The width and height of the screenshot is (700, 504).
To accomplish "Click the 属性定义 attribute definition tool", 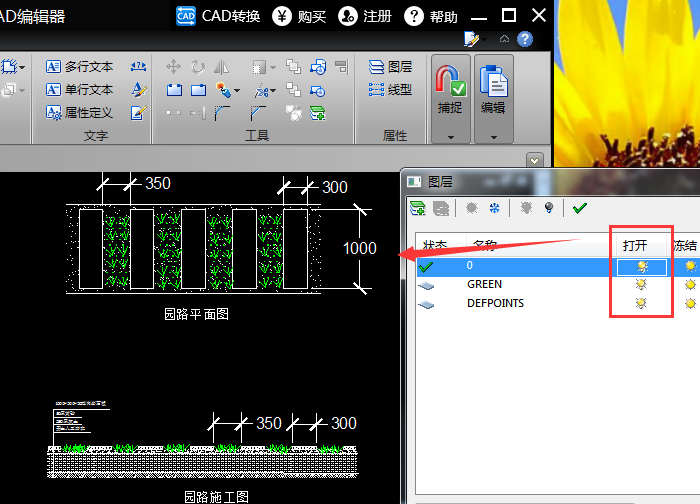I will [x=80, y=113].
